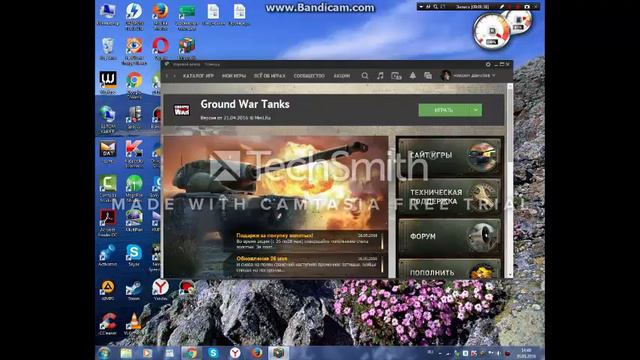The height and width of the screenshot is (360, 640).
Task: Open Kaspersky desktop shortcut
Action: point(134,153)
